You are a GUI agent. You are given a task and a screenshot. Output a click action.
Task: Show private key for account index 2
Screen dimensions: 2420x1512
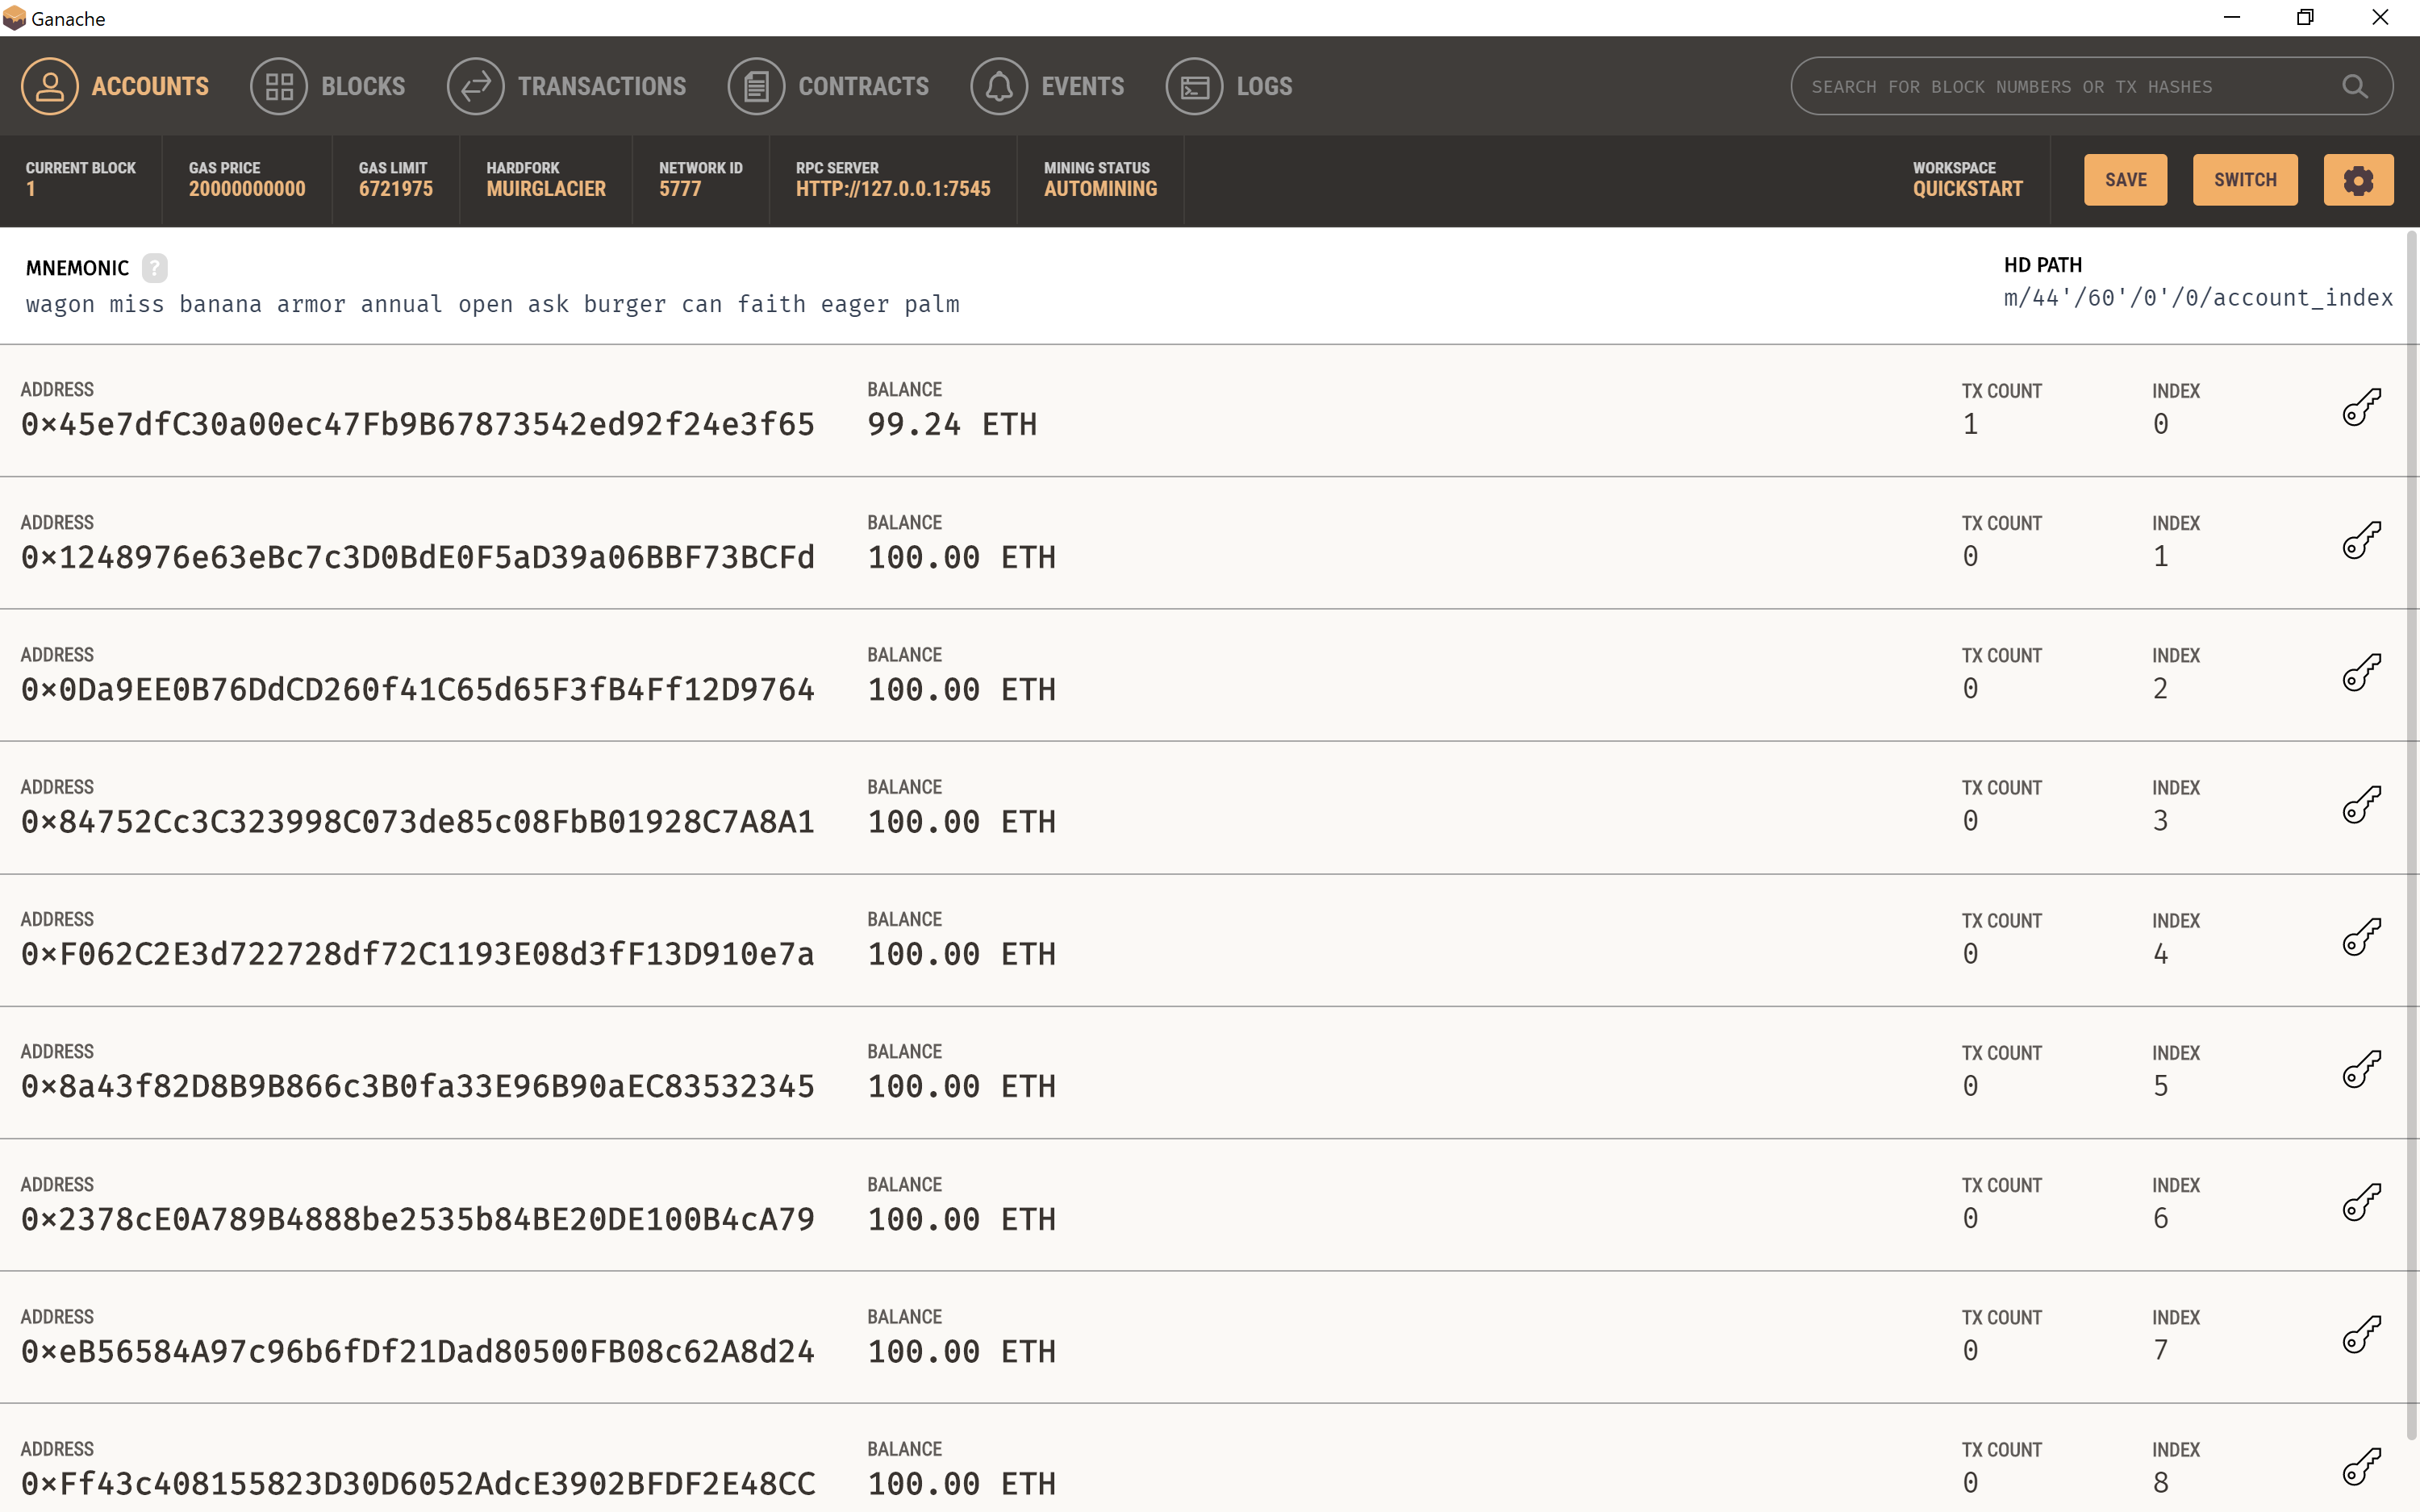coord(2361,672)
